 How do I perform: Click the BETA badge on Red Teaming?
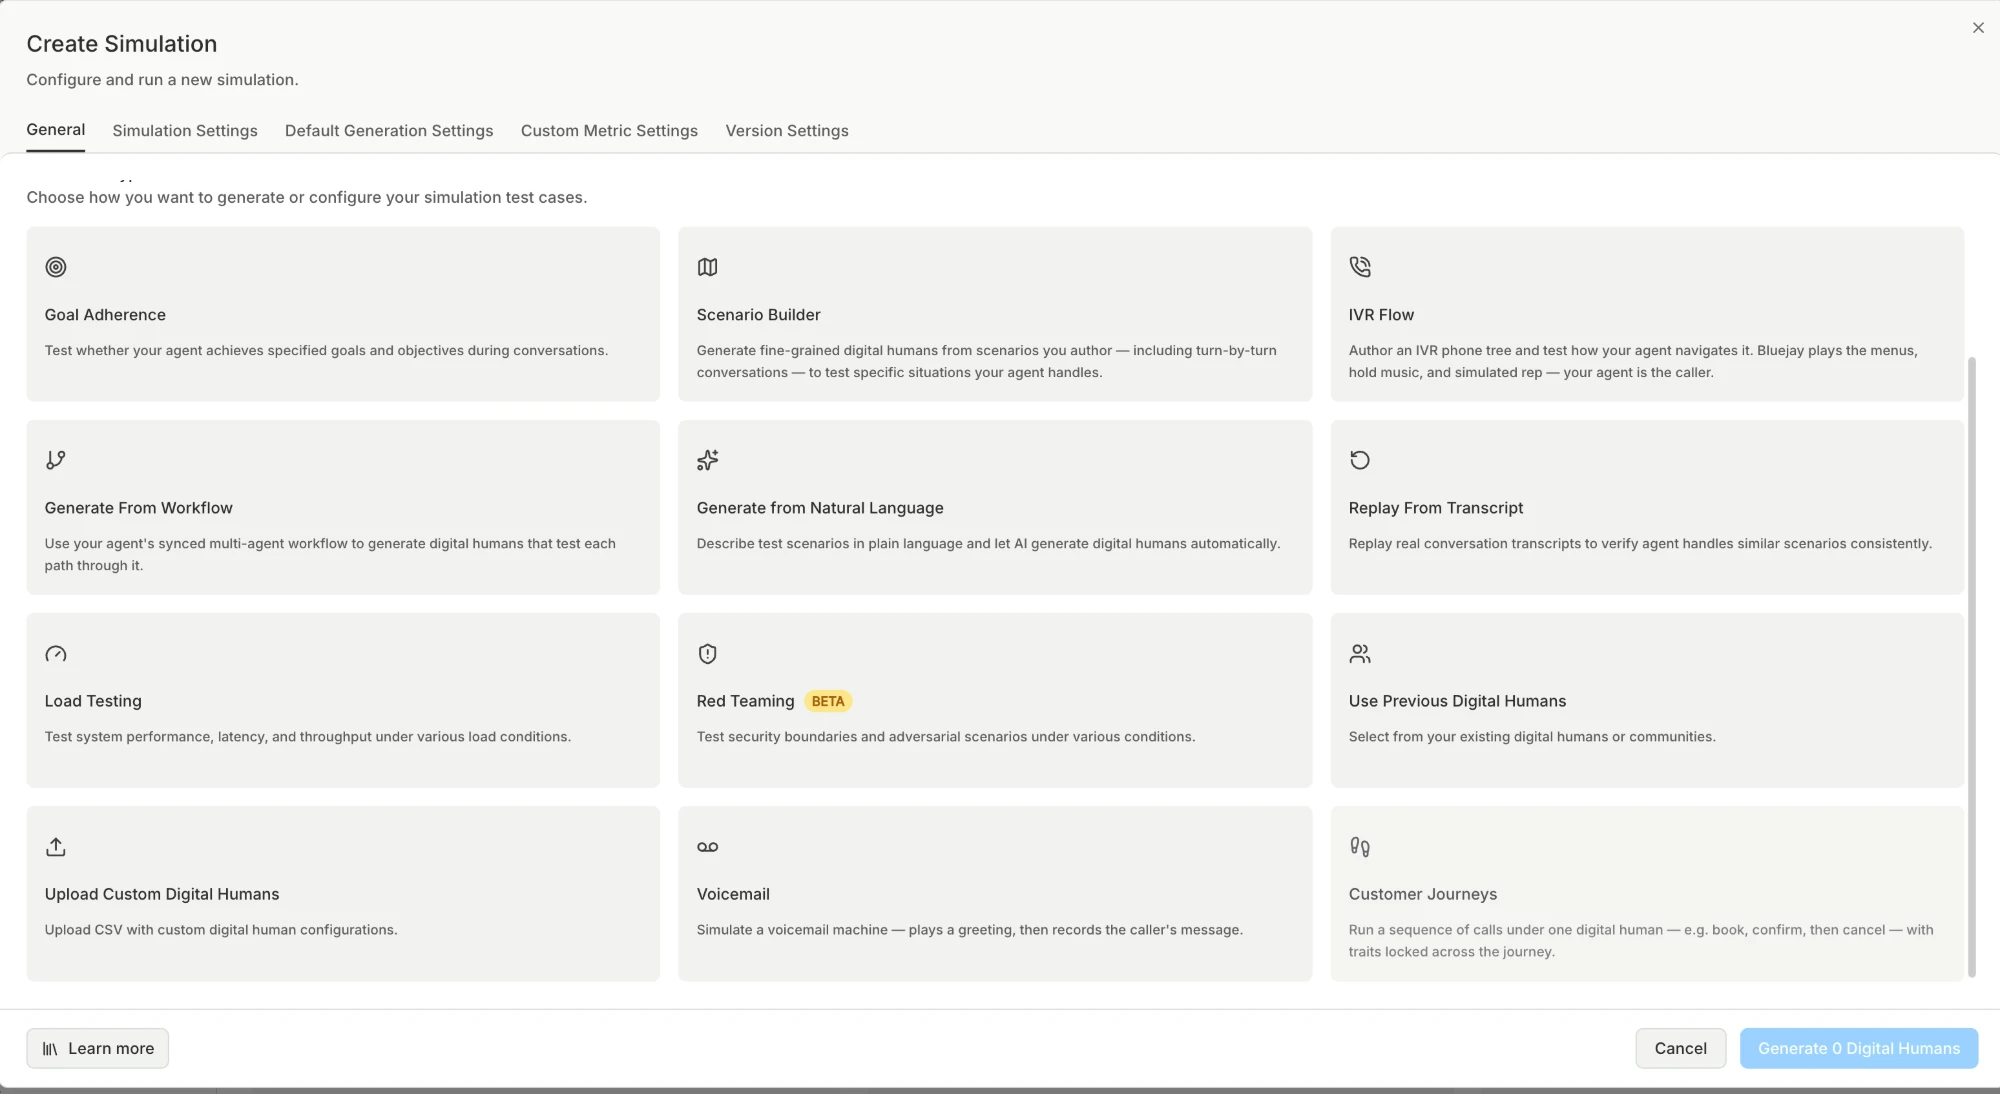[828, 701]
